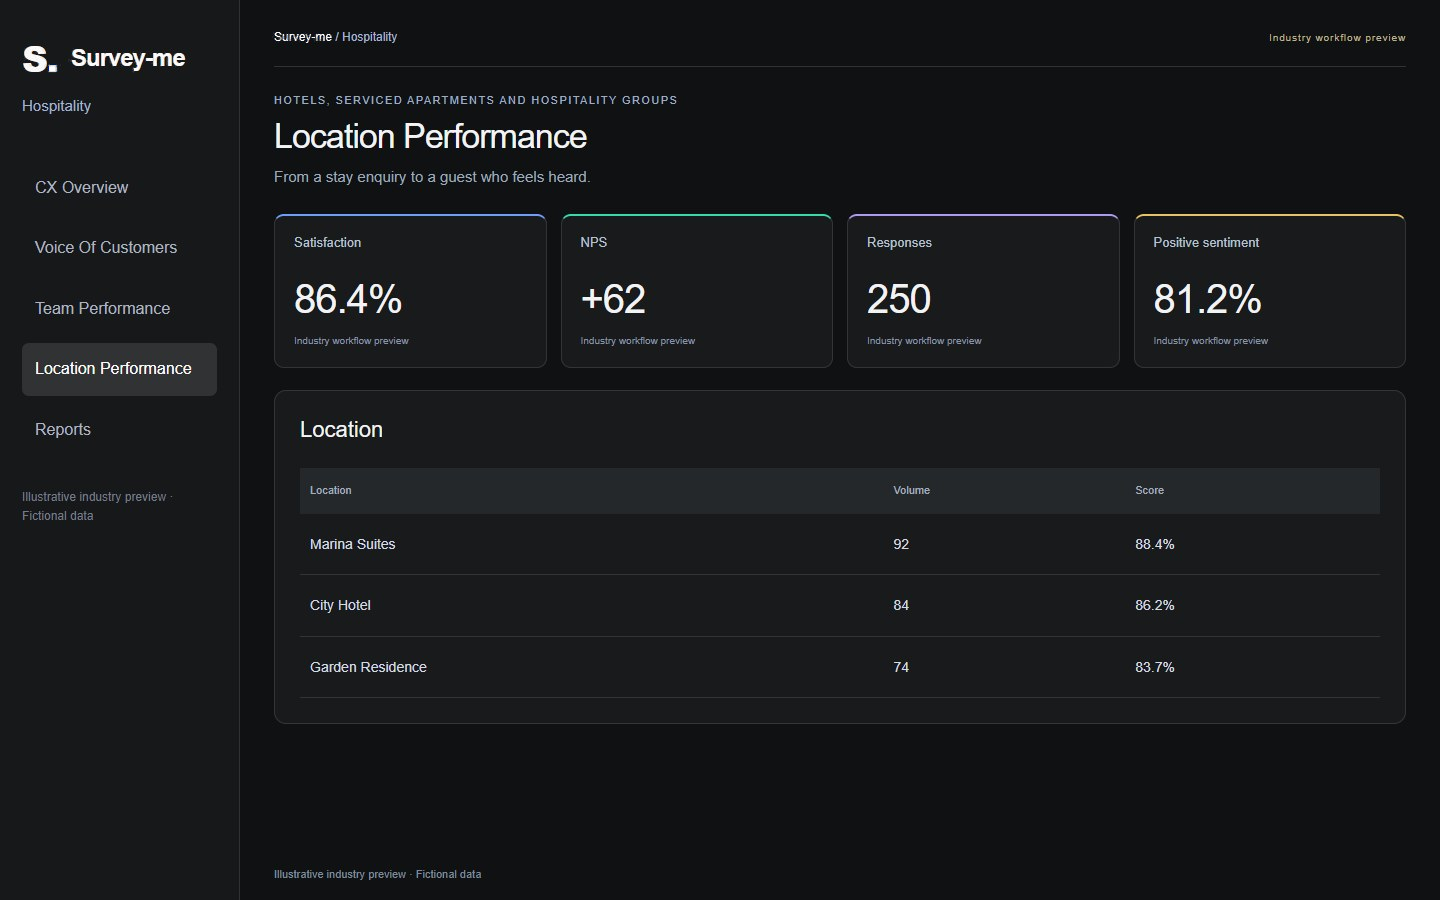The image size is (1440, 900).
Task: Click the Volume column header
Action: (911, 491)
